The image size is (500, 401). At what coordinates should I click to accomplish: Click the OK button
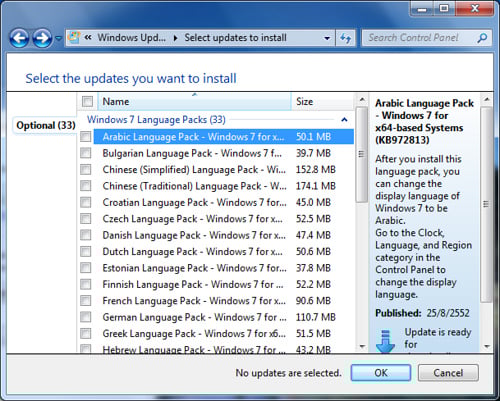pyautogui.click(x=381, y=372)
